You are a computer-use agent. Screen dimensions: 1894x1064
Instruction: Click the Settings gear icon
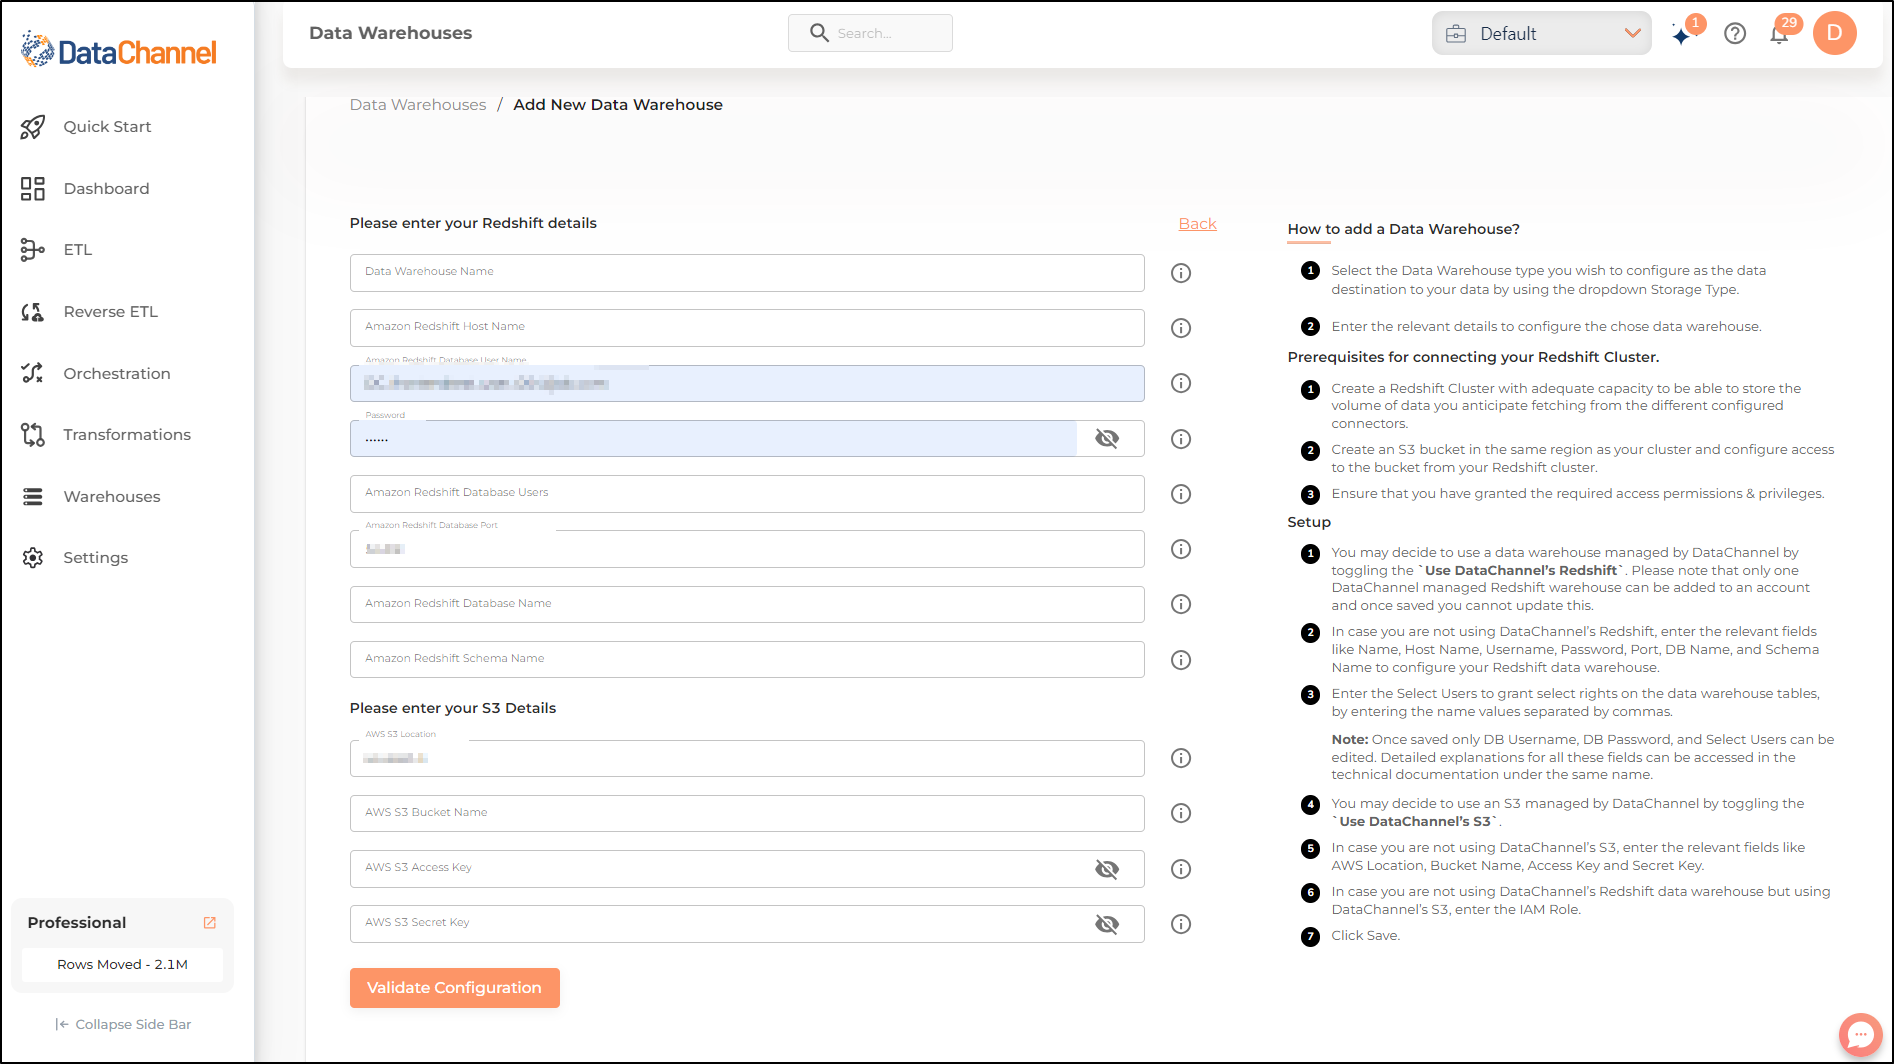click(33, 558)
